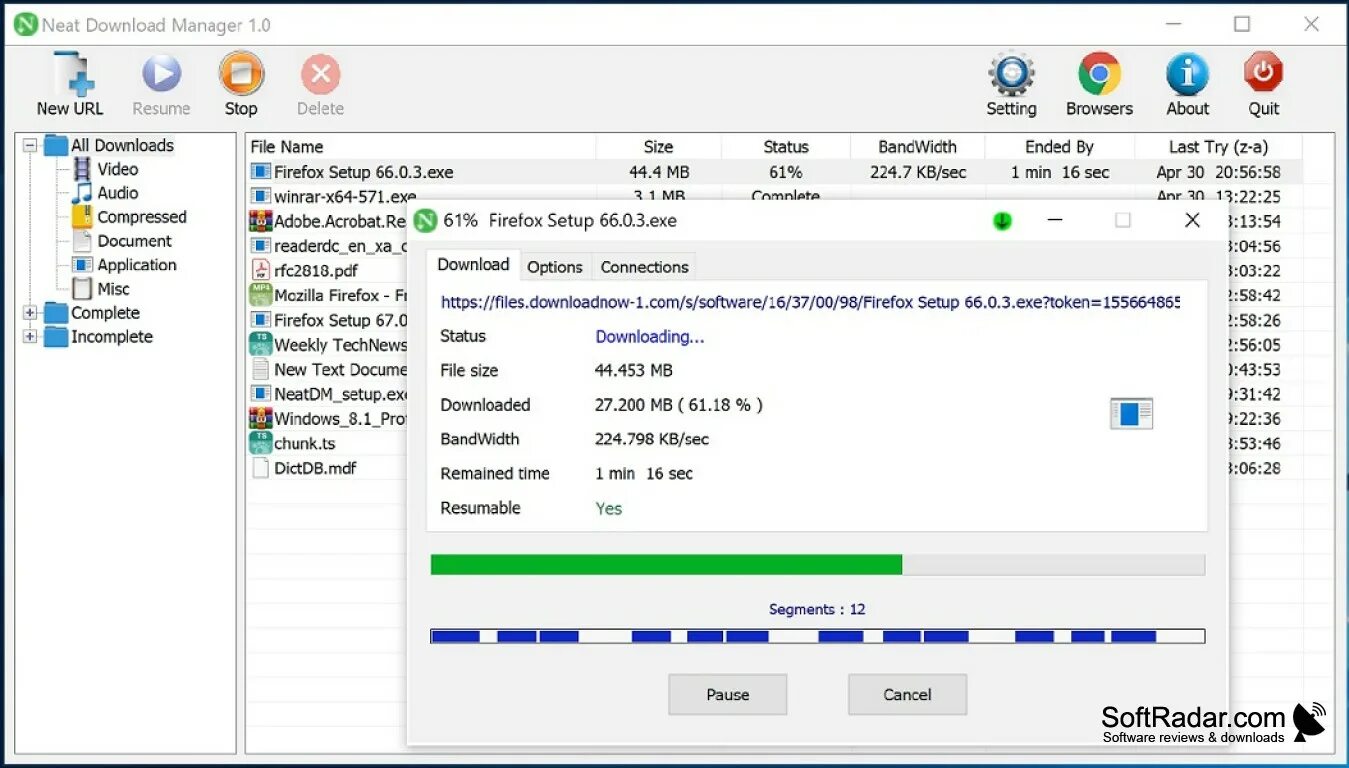Open the Setting gear icon
Screen dimensions: 1349x768
(x=1011, y=75)
